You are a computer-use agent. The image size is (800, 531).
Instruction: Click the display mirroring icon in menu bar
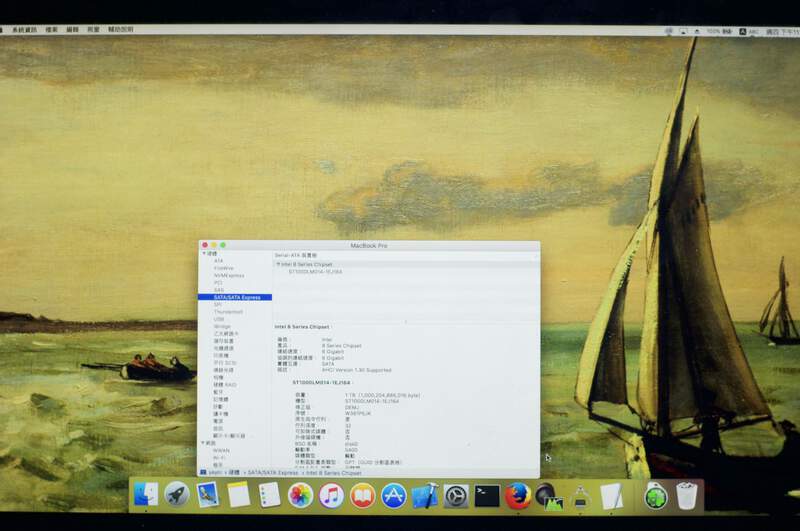pos(683,32)
